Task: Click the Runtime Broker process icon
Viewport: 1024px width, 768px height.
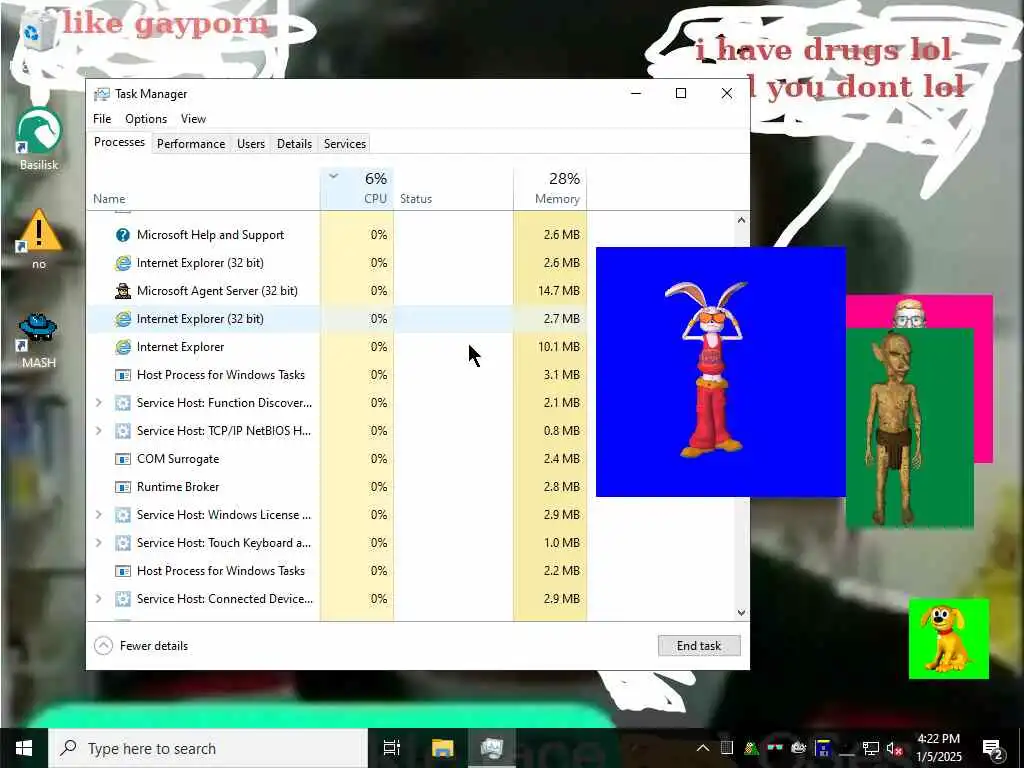Action: (122, 487)
